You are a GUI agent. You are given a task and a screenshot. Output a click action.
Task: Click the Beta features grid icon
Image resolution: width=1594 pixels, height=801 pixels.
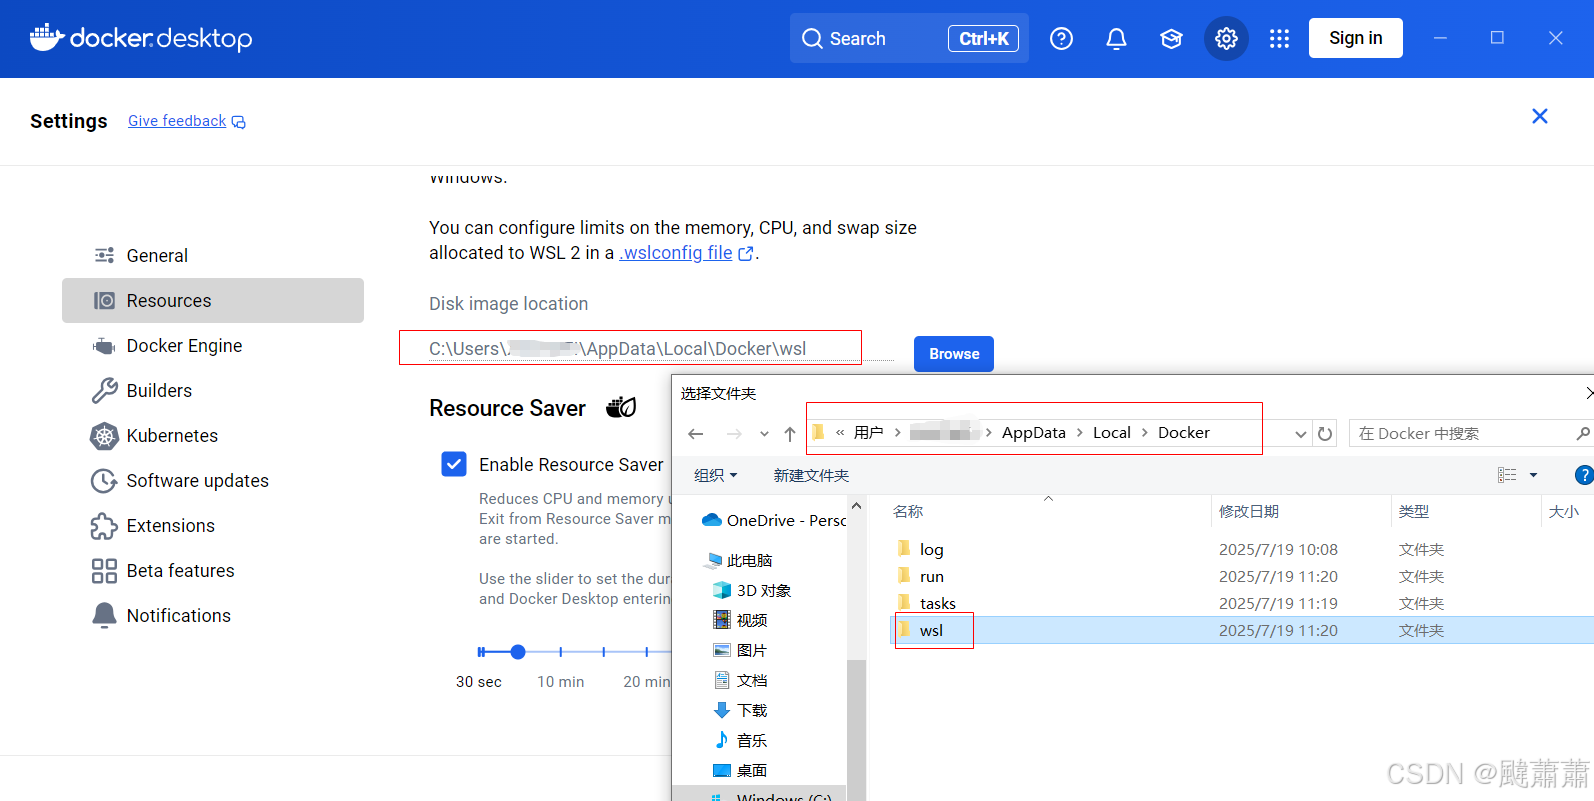point(104,571)
